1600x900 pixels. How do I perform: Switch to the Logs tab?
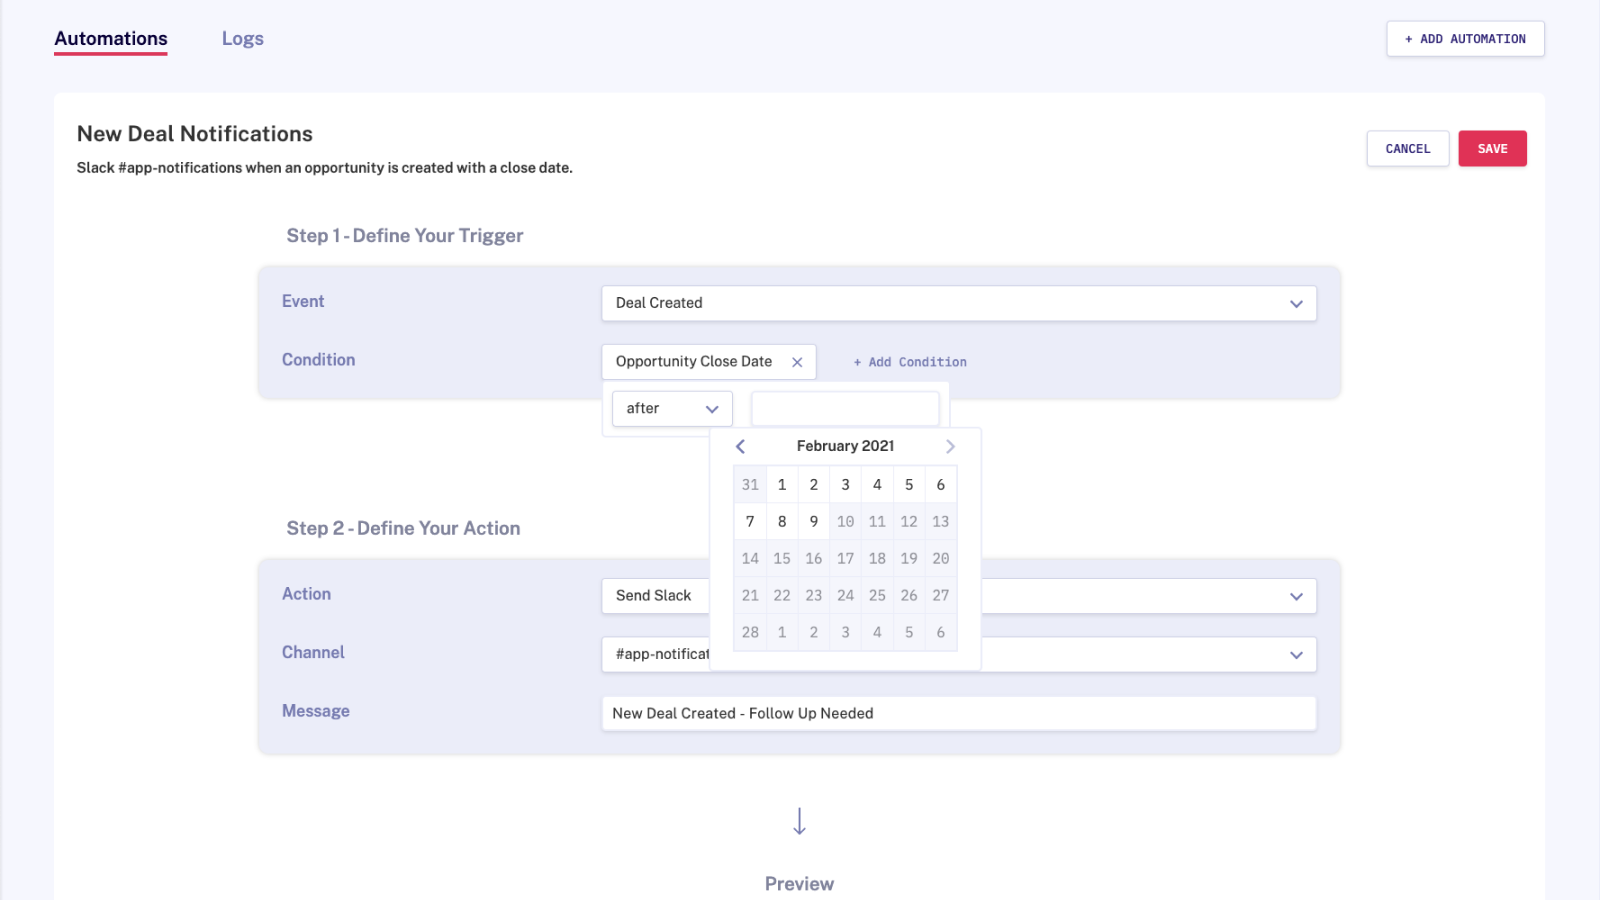coord(242,39)
